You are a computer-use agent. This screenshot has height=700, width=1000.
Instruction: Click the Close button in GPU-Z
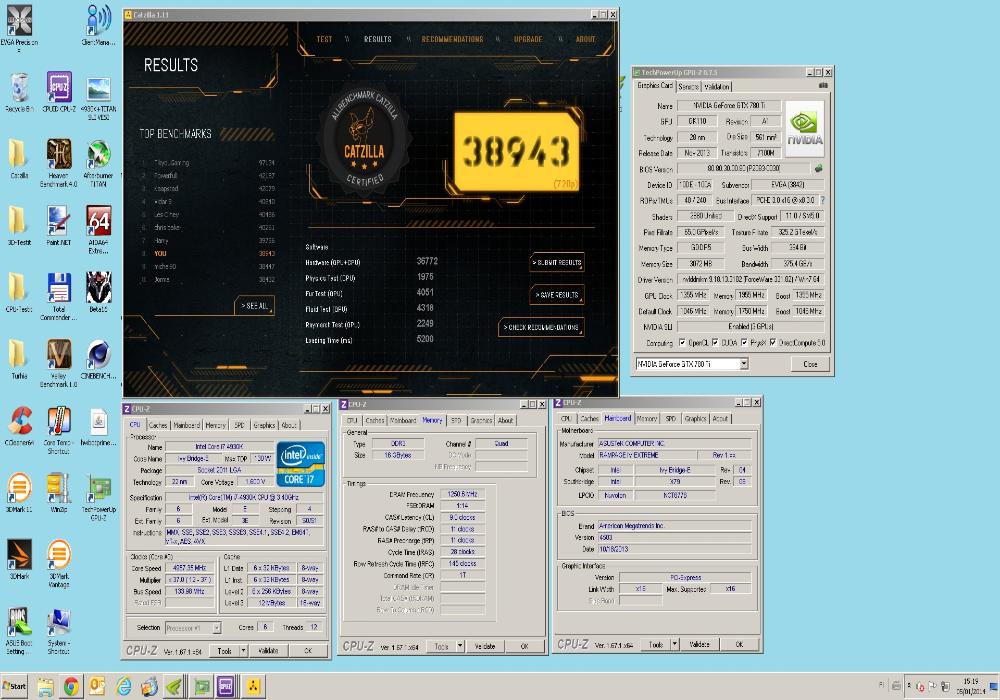810,364
